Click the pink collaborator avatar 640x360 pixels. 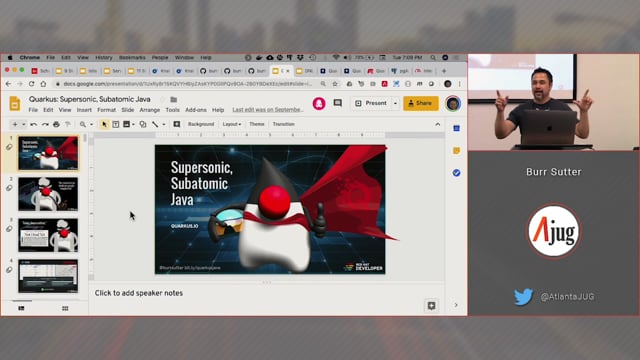[x=319, y=103]
